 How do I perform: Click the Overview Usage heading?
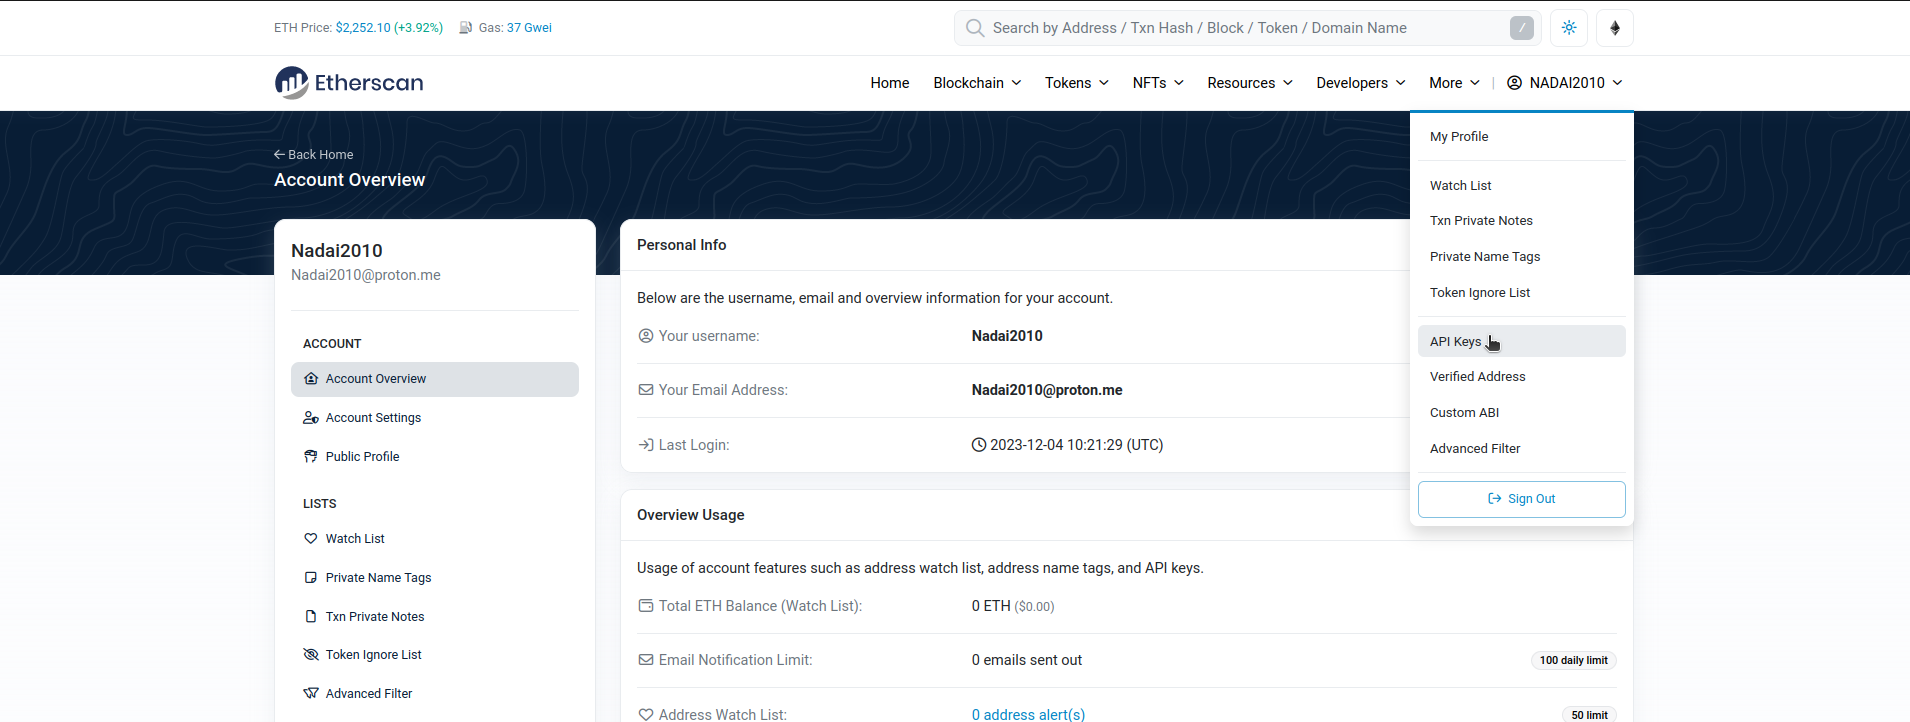[691, 515]
